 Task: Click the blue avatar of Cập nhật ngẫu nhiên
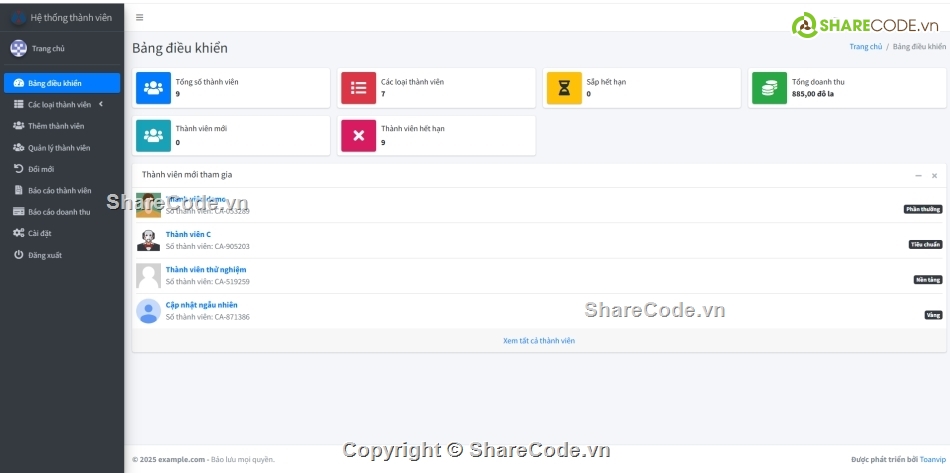(x=148, y=311)
